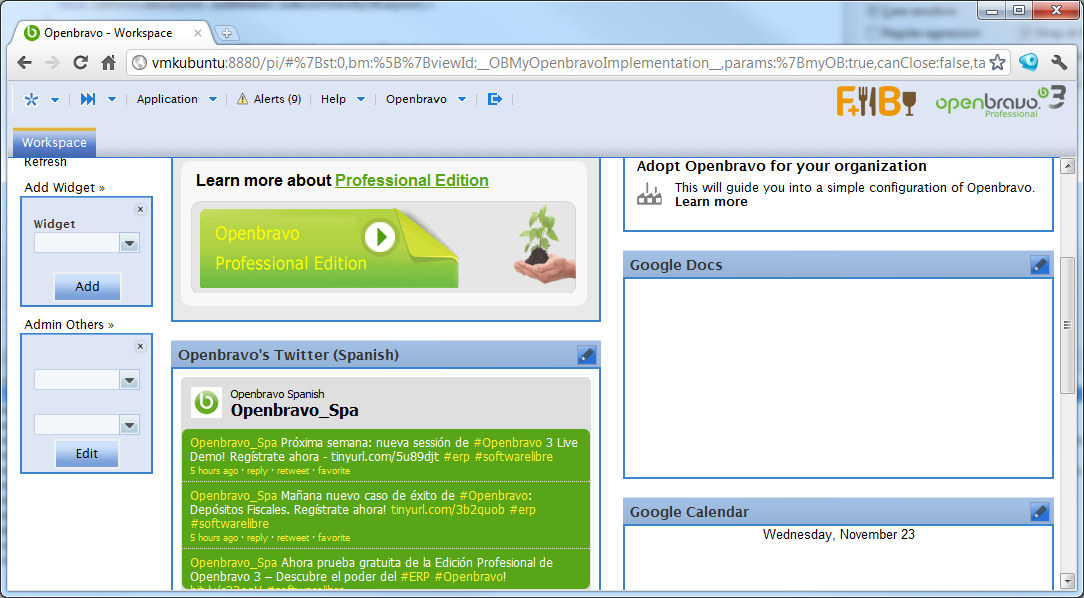Click #softwarelibre hashtag in first tweet
This screenshot has width=1084, height=598.
point(514,457)
